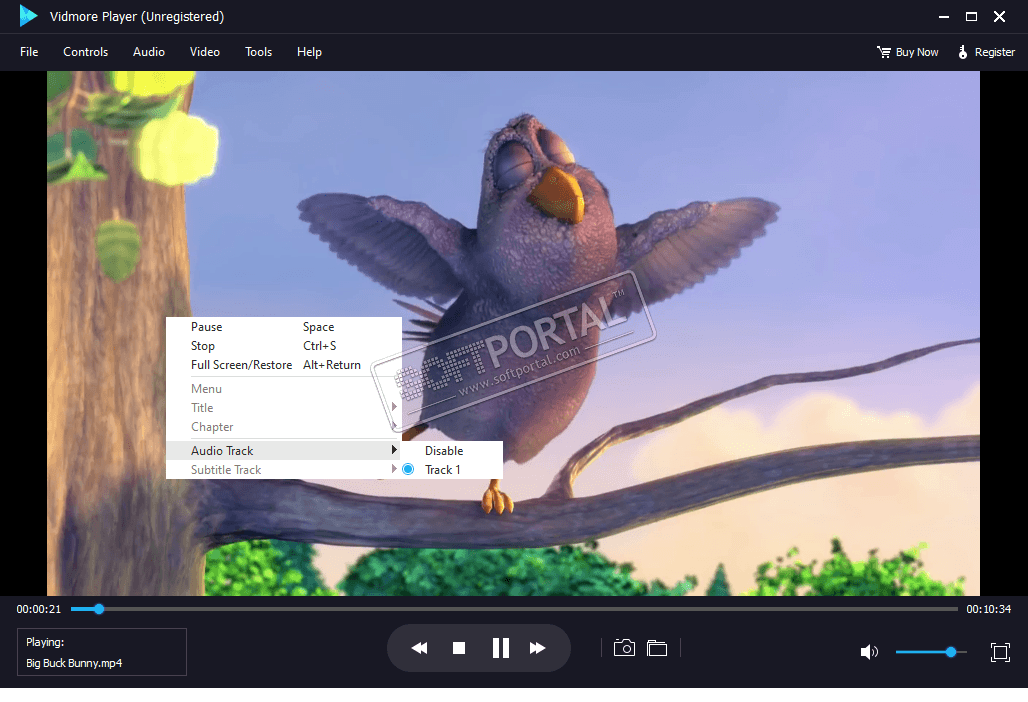Click the Register key icon

point(962,52)
